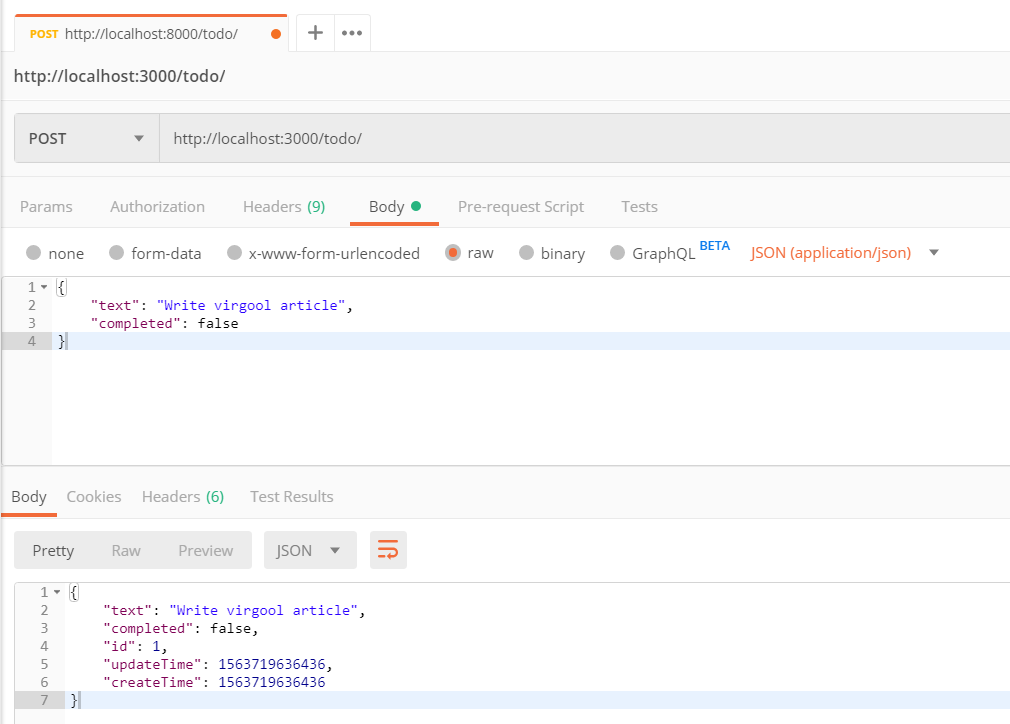This screenshot has height=724, width=1010.
Task: Open JSON (application/json) content type dropdown
Action: (x=844, y=252)
